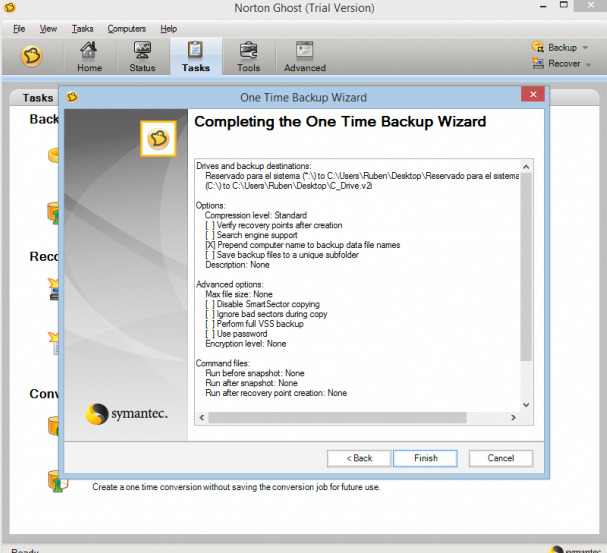Click 'Ignore bad sectors during copy' line

(266, 314)
